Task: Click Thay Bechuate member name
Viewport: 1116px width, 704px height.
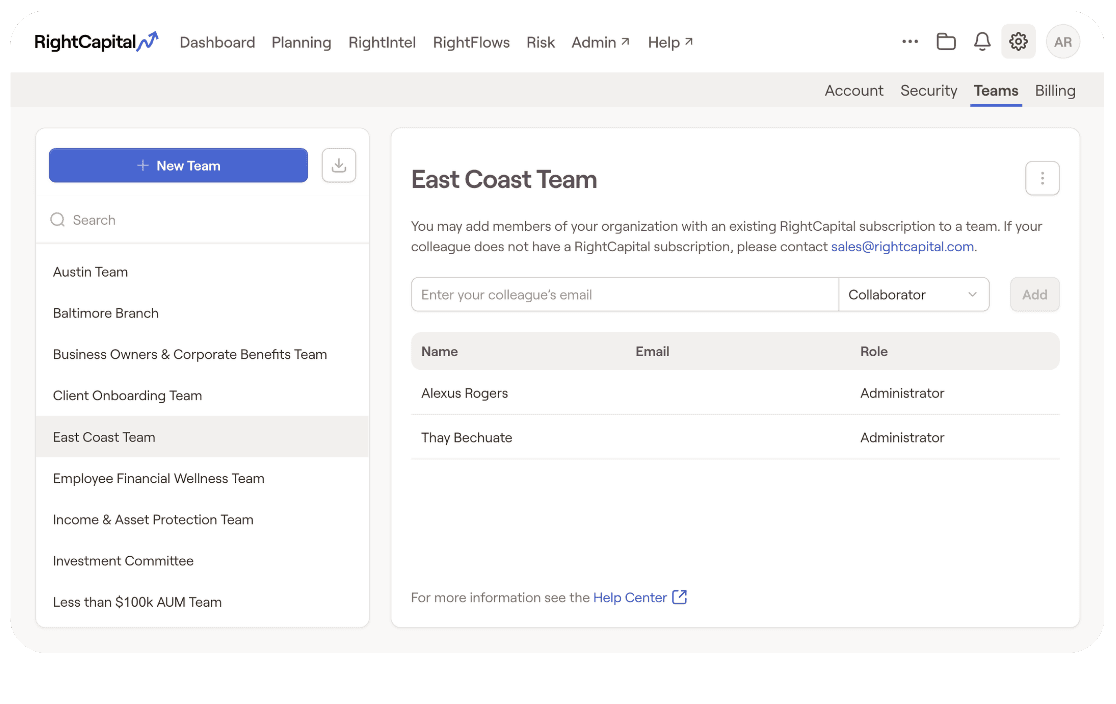Action: [466, 438]
